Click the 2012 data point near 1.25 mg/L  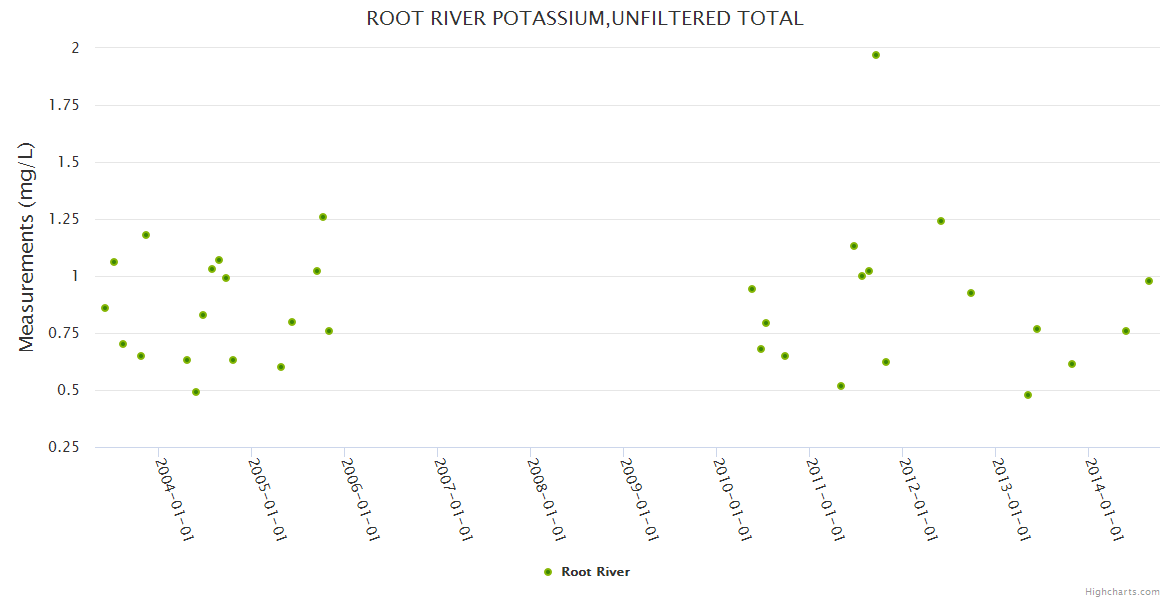941,221
